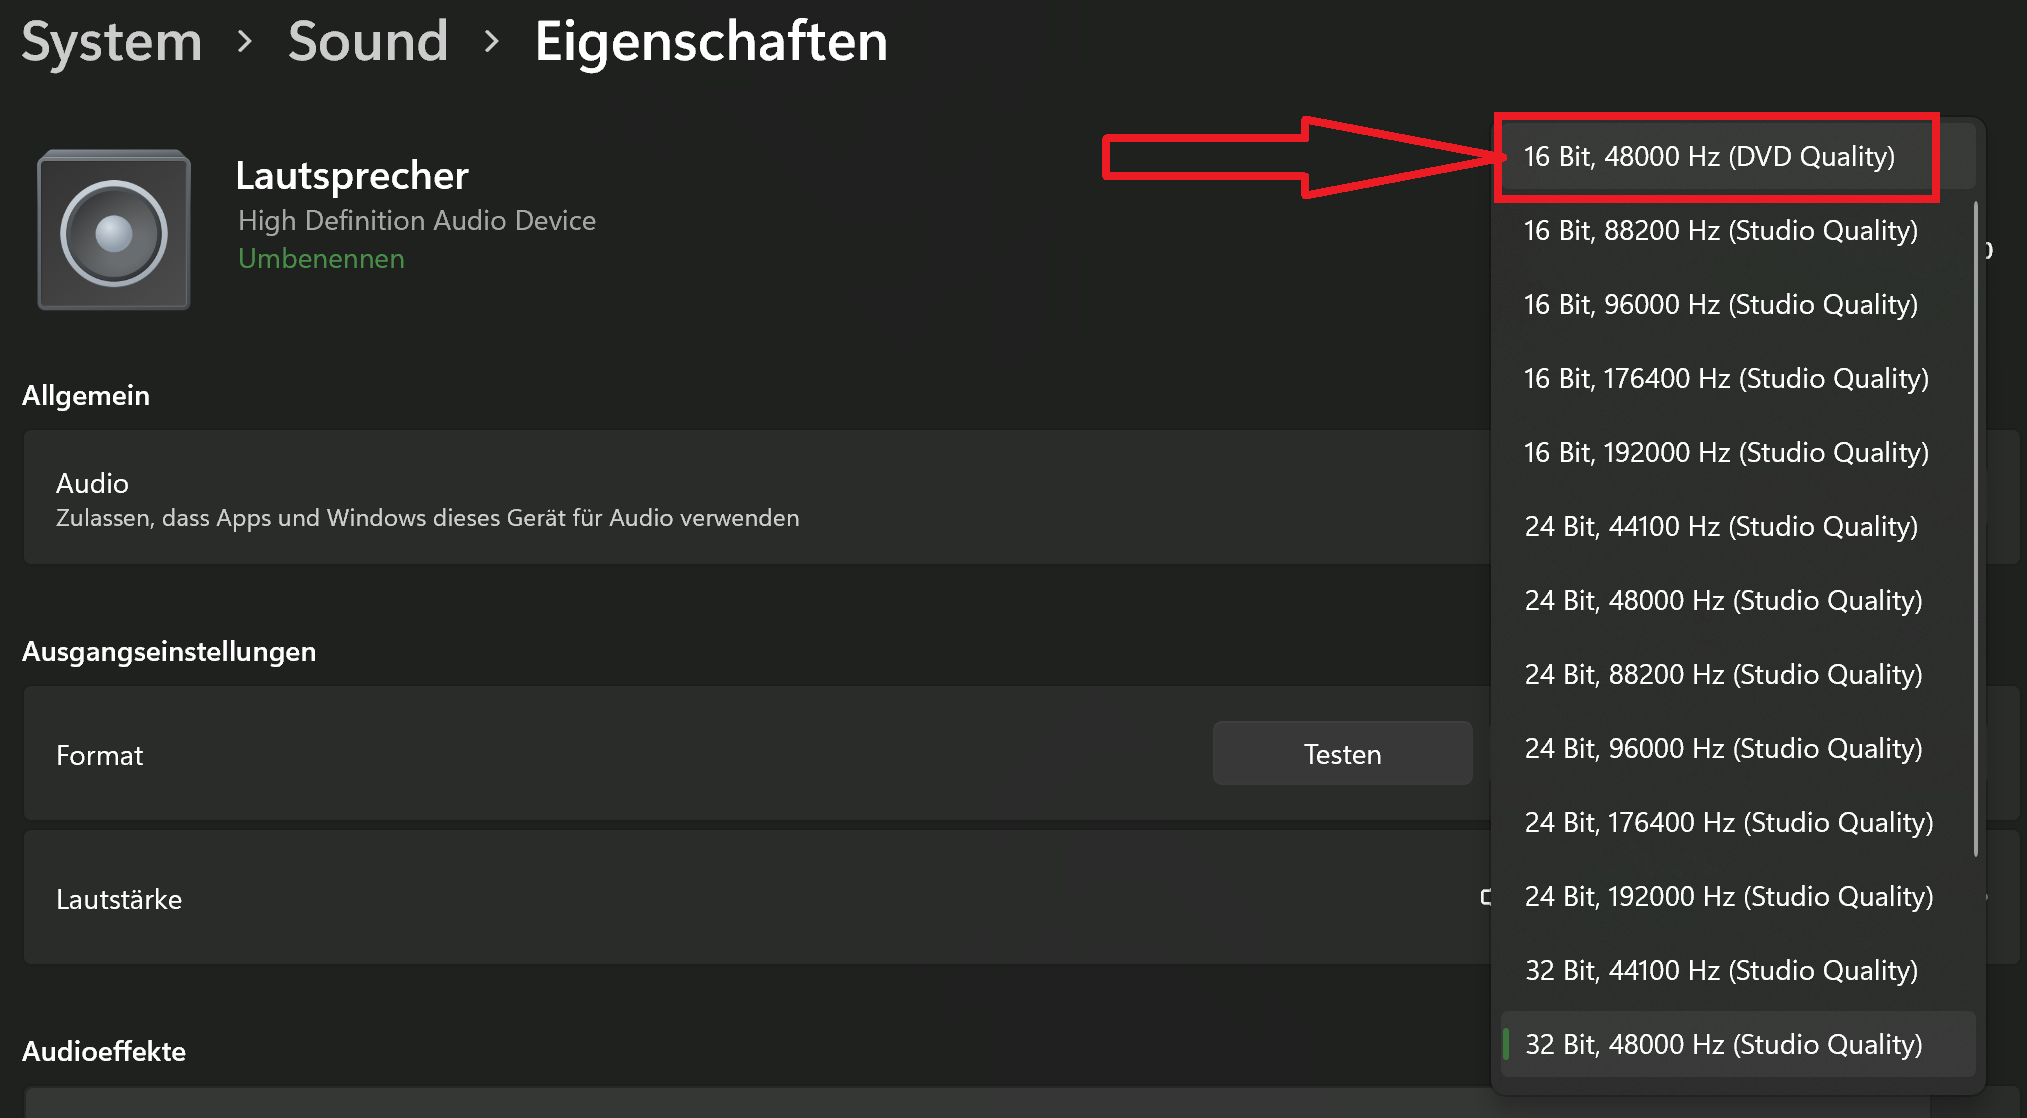Select 32 Bit, 44100 Hz (Studio Quality)
This screenshot has width=2027, height=1118.
pyautogui.click(x=1720, y=971)
